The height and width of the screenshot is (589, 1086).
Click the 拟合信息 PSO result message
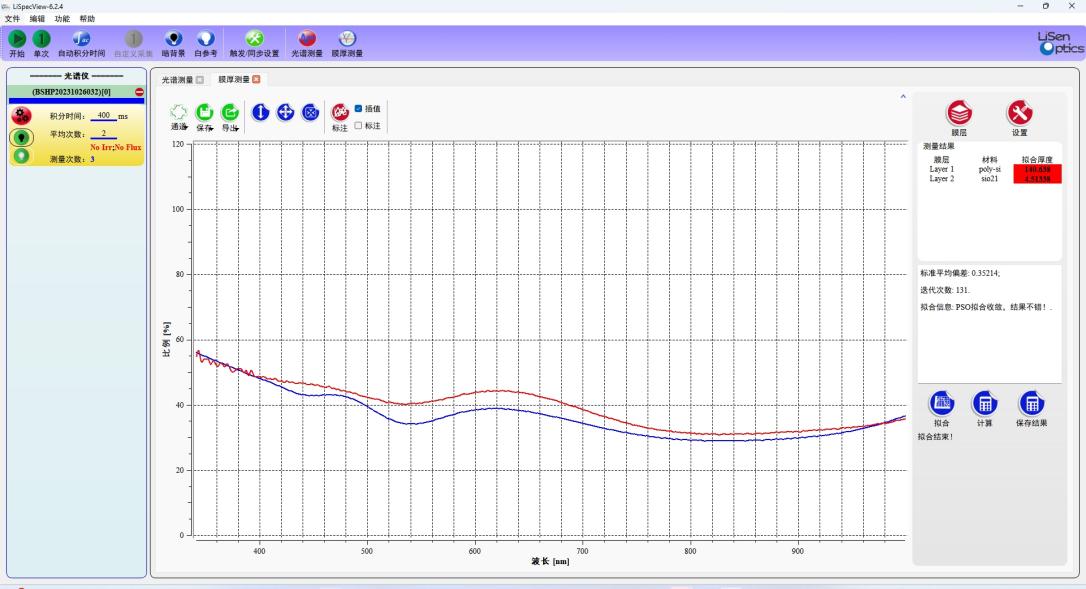coord(986,307)
